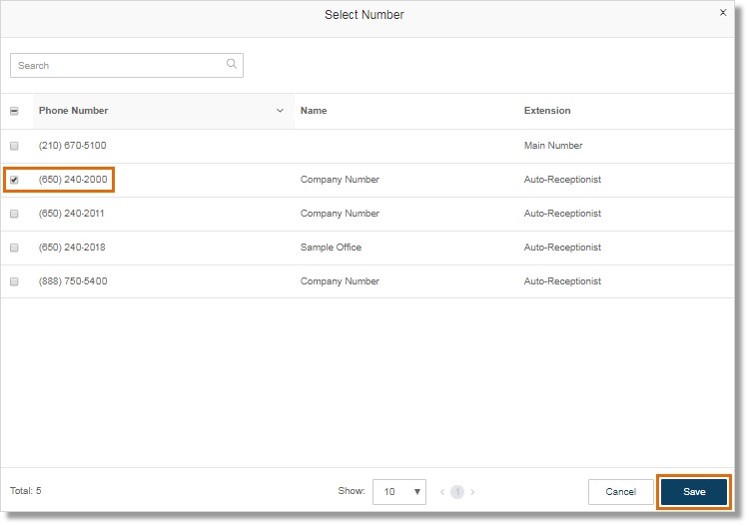Check the (650) 240-2018 row checkbox
Viewport: 749px width, 526px height.
(14, 247)
